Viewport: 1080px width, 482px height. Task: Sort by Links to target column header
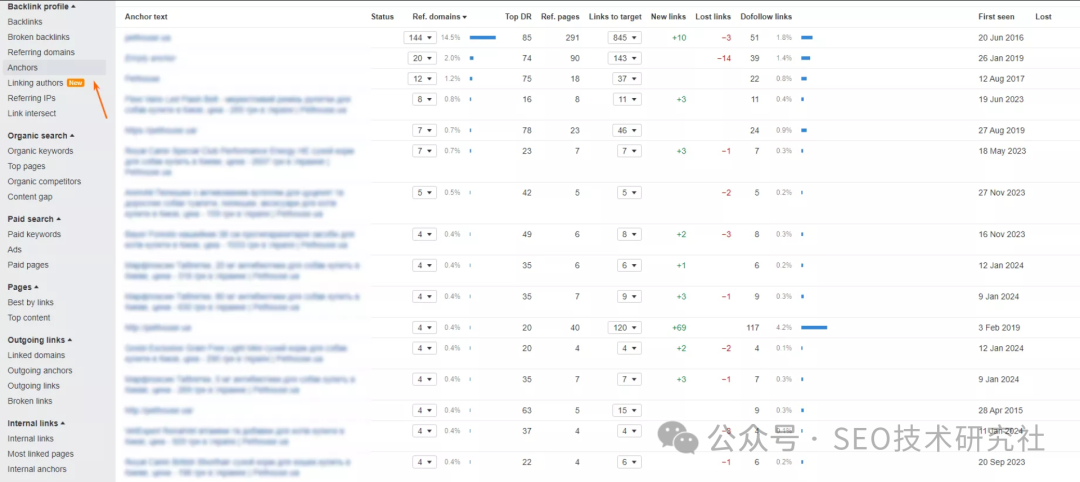[615, 17]
